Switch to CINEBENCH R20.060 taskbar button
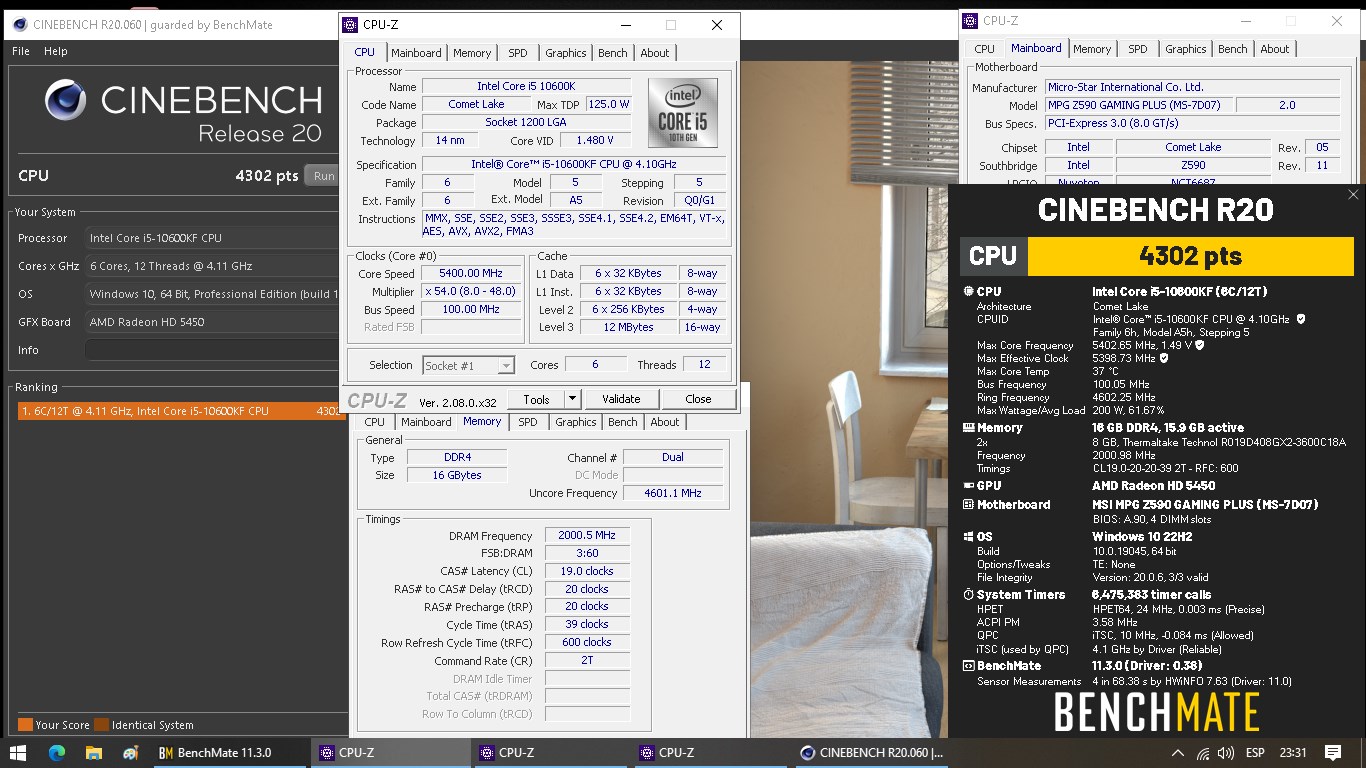Viewport: 1366px width, 768px height. coord(870,753)
